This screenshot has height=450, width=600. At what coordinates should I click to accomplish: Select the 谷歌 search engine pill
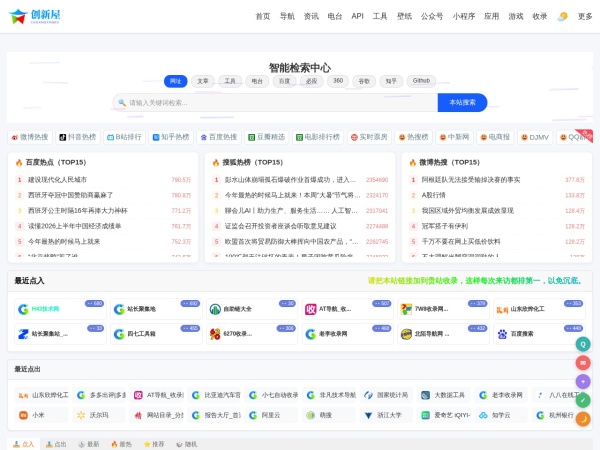point(364,81)
